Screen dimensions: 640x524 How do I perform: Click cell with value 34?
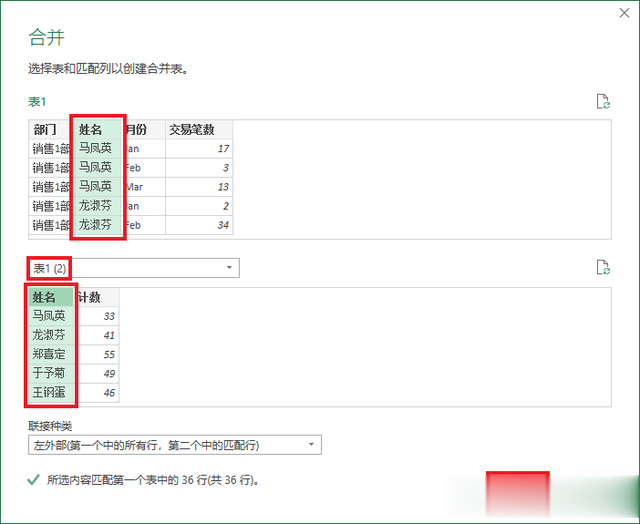coord(199,225)
